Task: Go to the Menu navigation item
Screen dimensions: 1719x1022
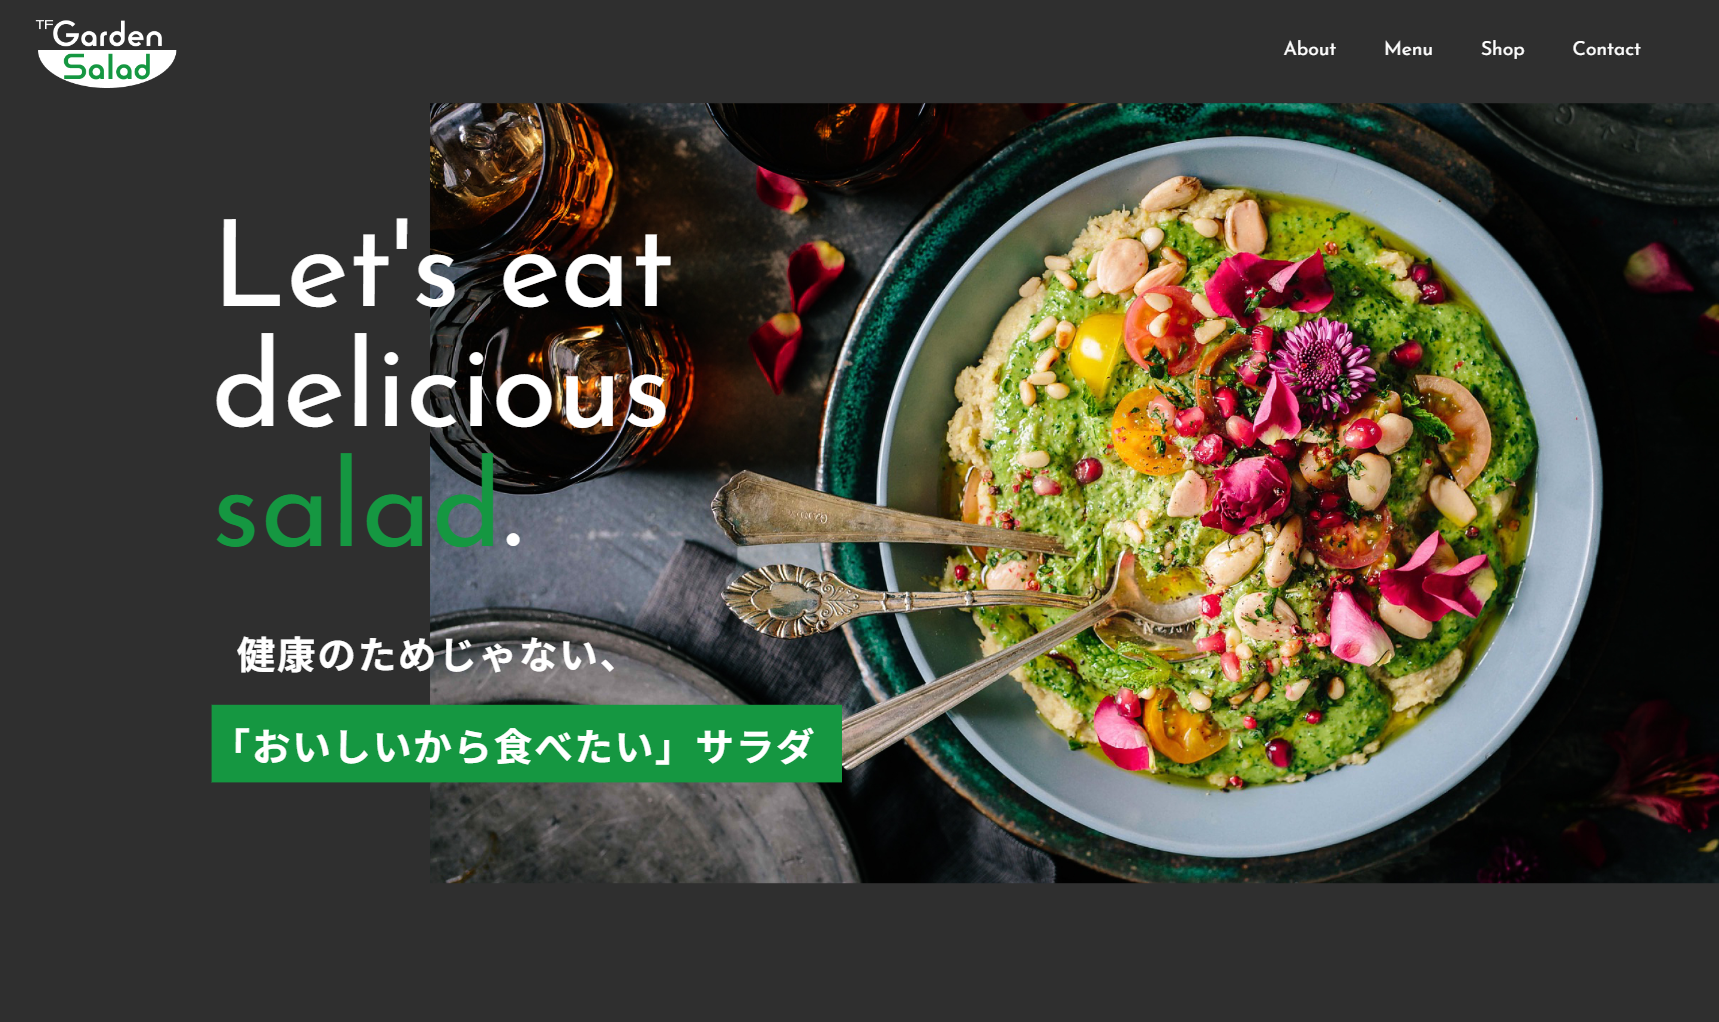Action: pyautogui.click(x=1408, y=49)
